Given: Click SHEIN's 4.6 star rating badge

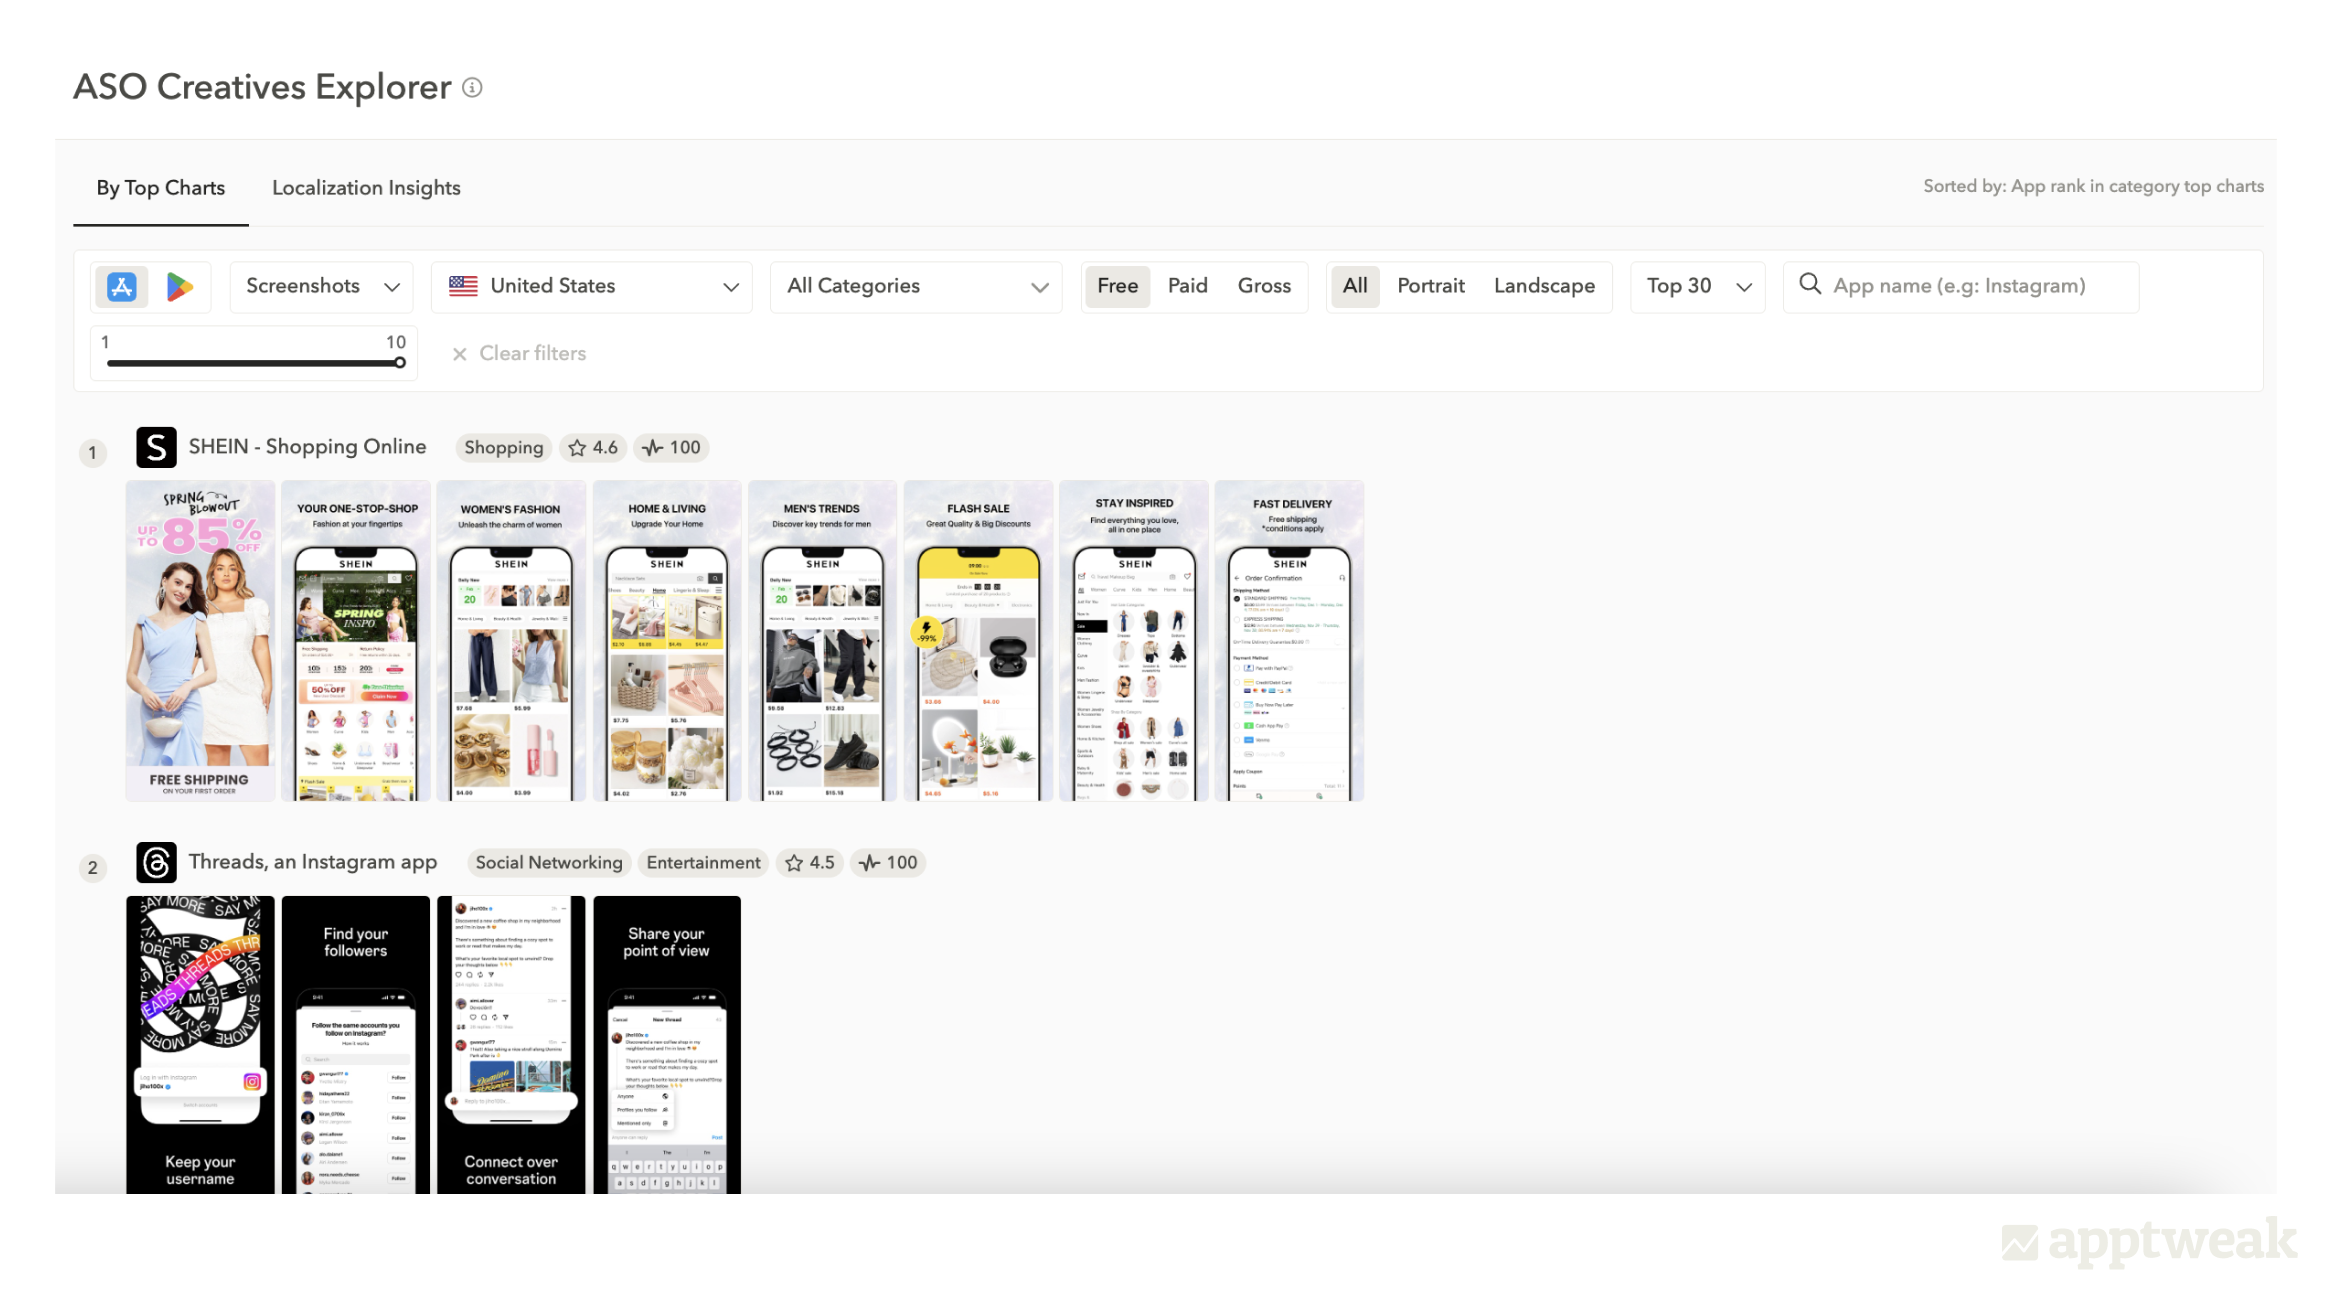Looking at the screenshot, I should pyautogui.click(x=593, y=448).
